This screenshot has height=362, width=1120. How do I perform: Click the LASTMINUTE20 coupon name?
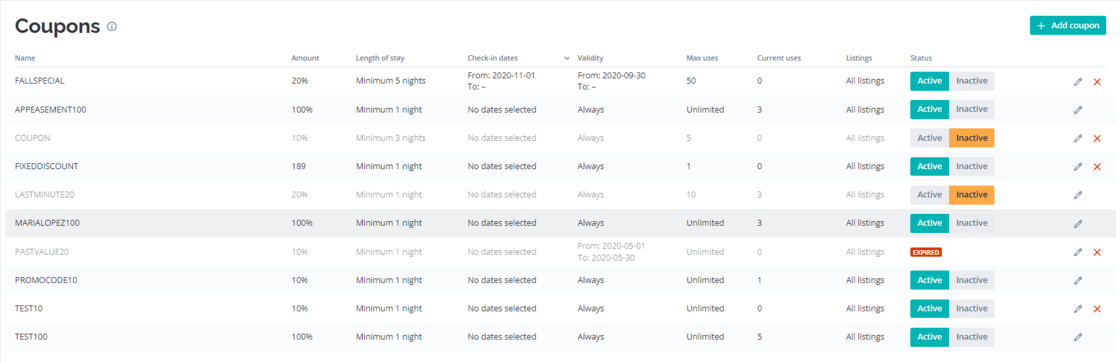click(x=44, y=195)
